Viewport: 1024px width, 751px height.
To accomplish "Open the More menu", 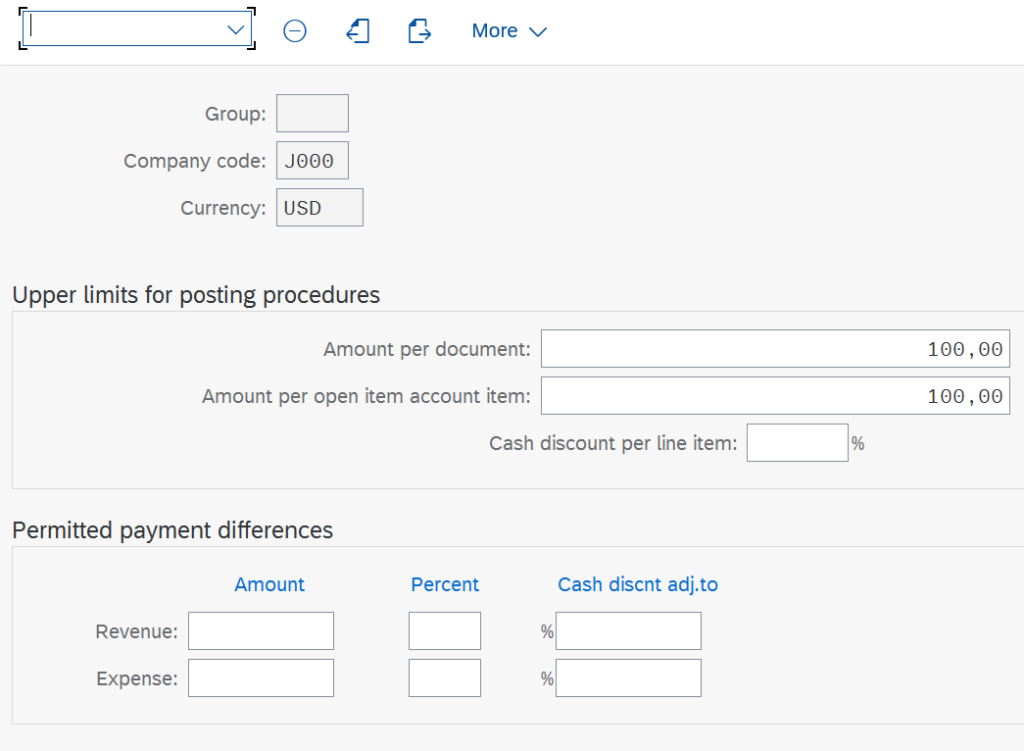I will pyautogui.click(x=509, y=31).
